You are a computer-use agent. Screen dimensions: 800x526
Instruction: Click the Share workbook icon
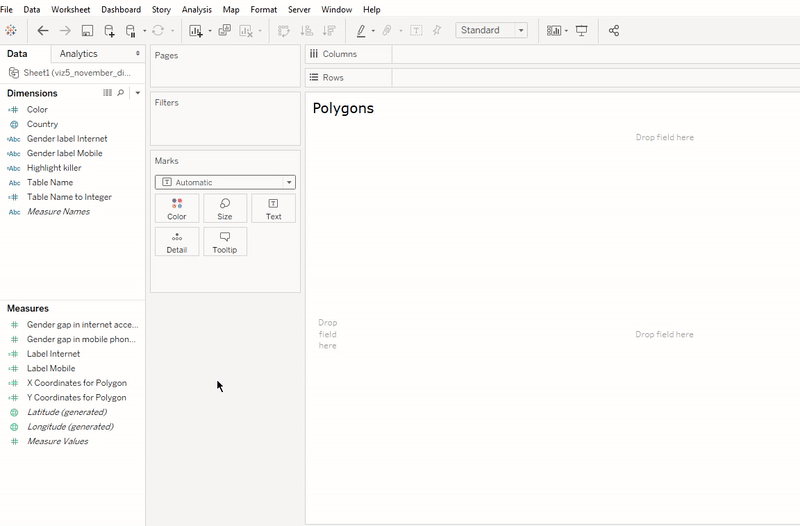click(614, 31)
